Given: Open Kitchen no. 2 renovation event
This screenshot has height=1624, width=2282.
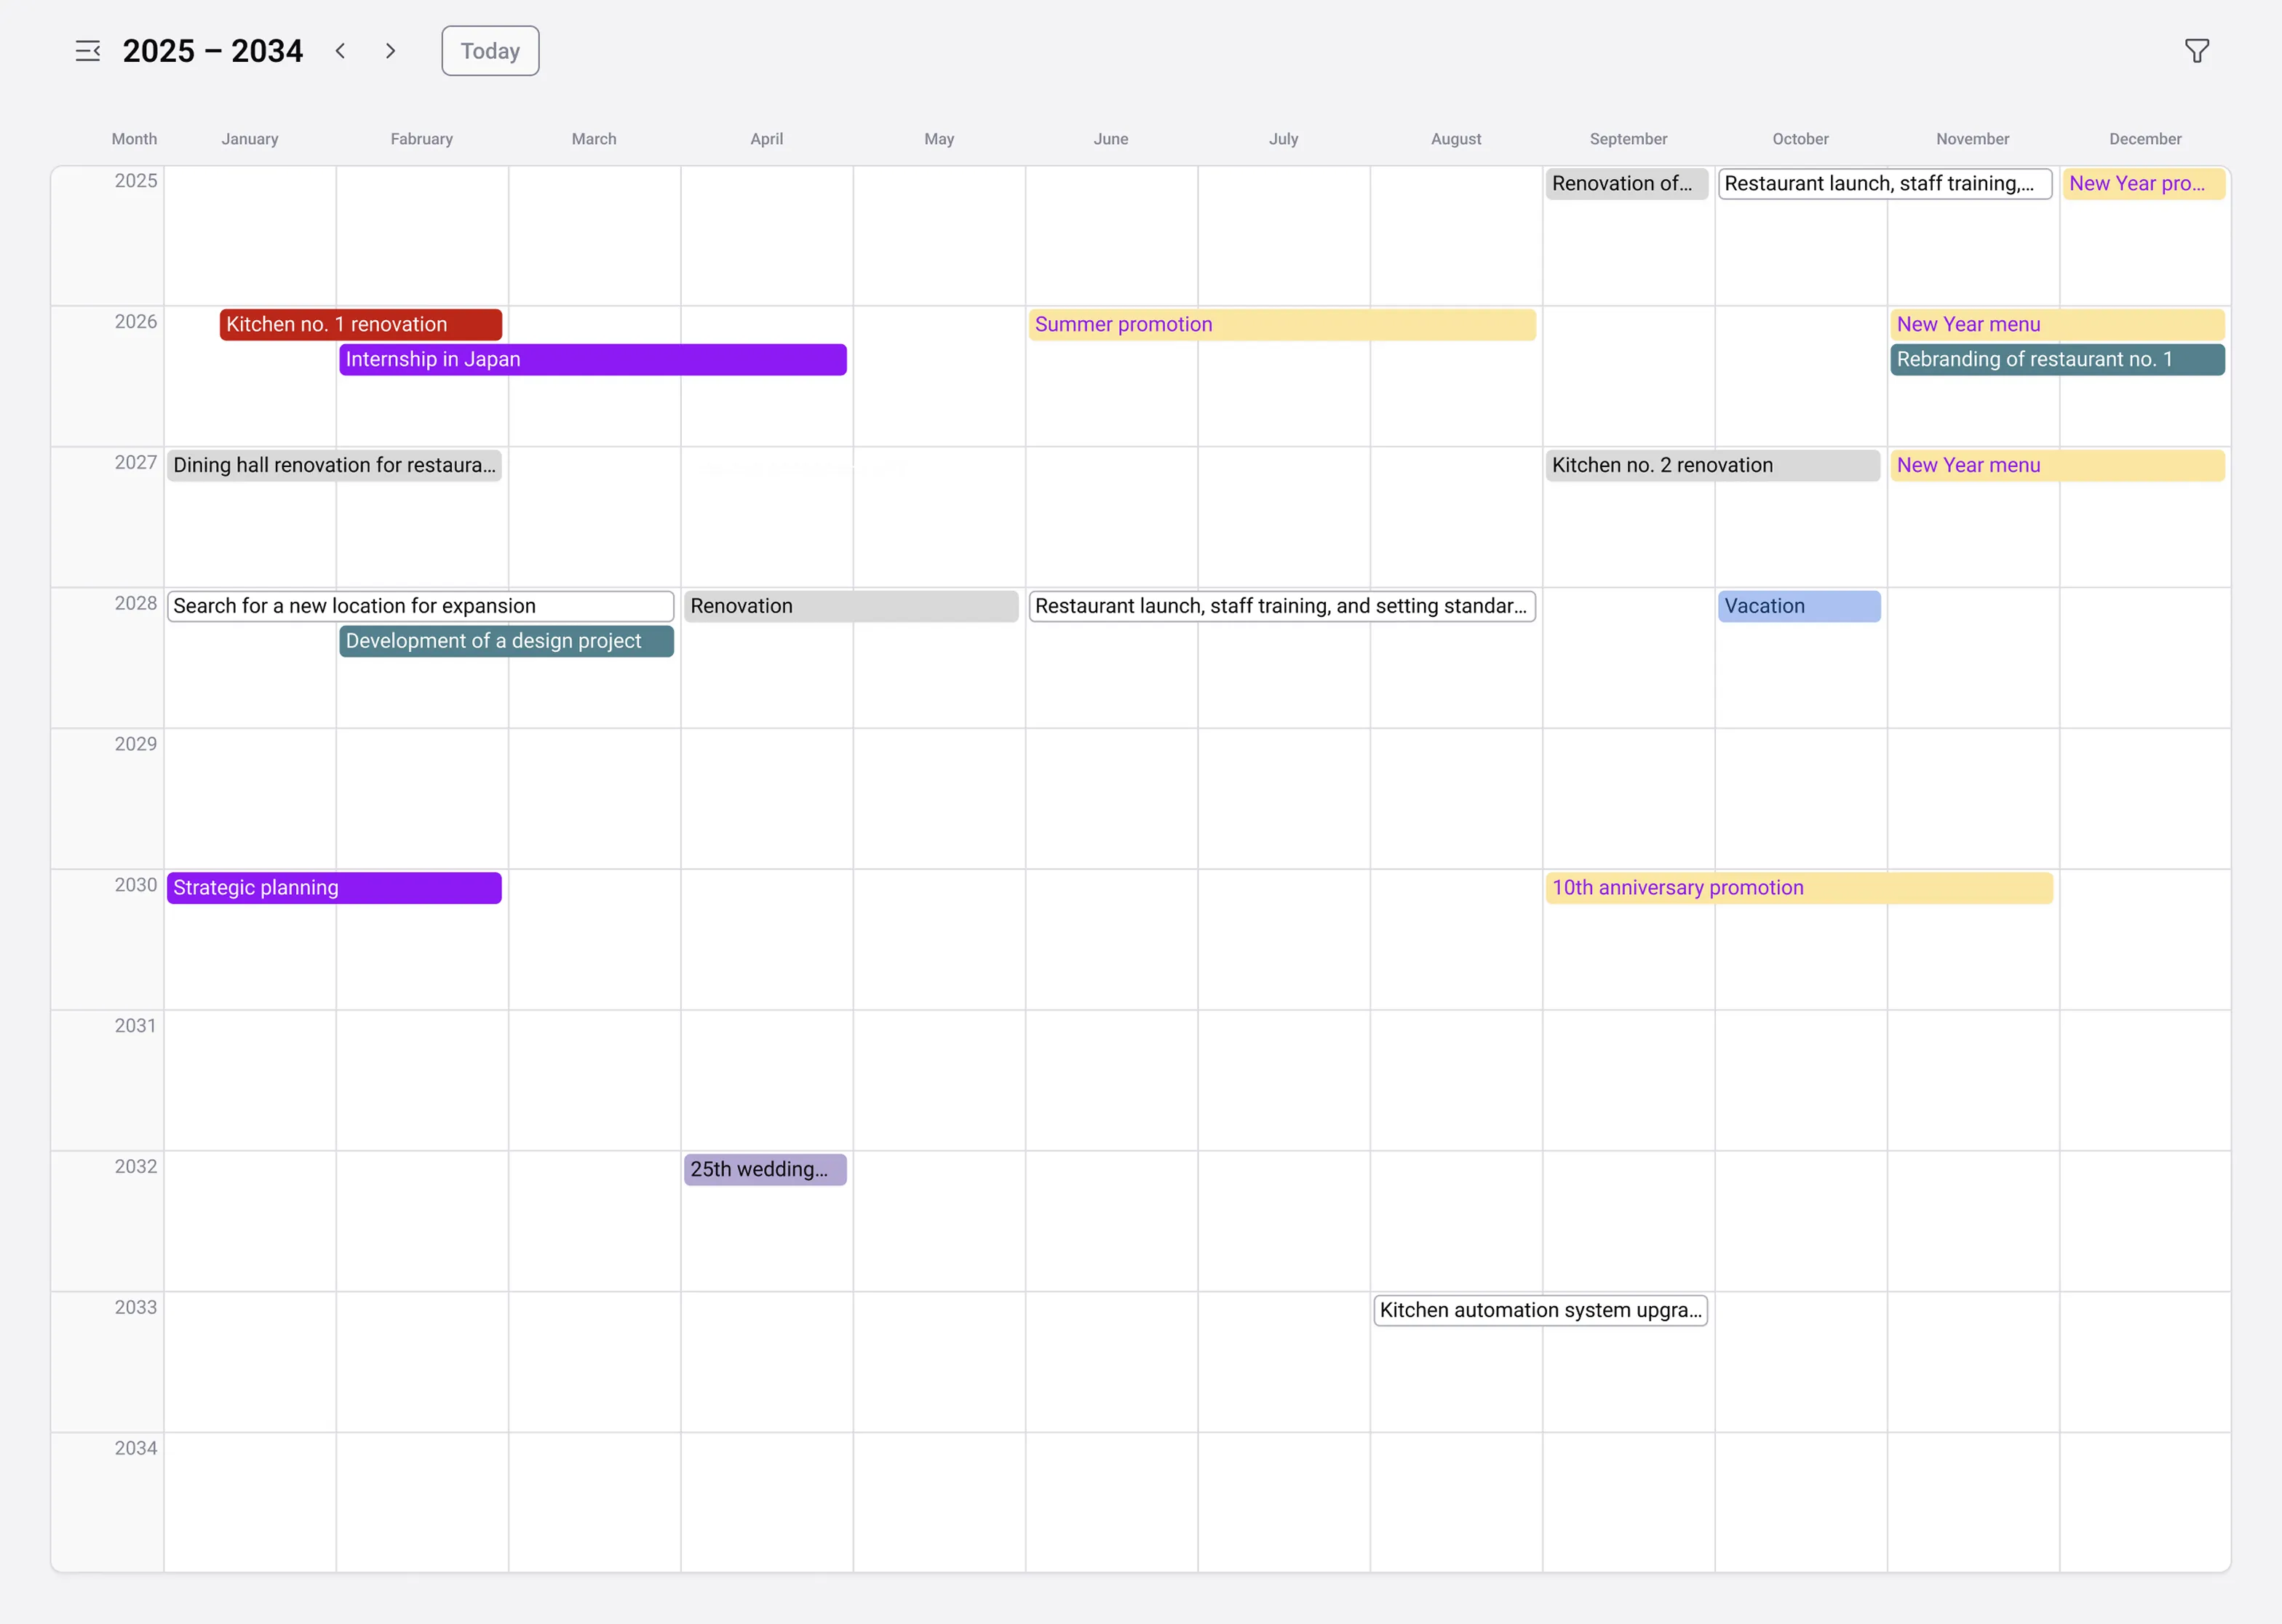Looking at the screenshot, I should tap(1712, 465).
